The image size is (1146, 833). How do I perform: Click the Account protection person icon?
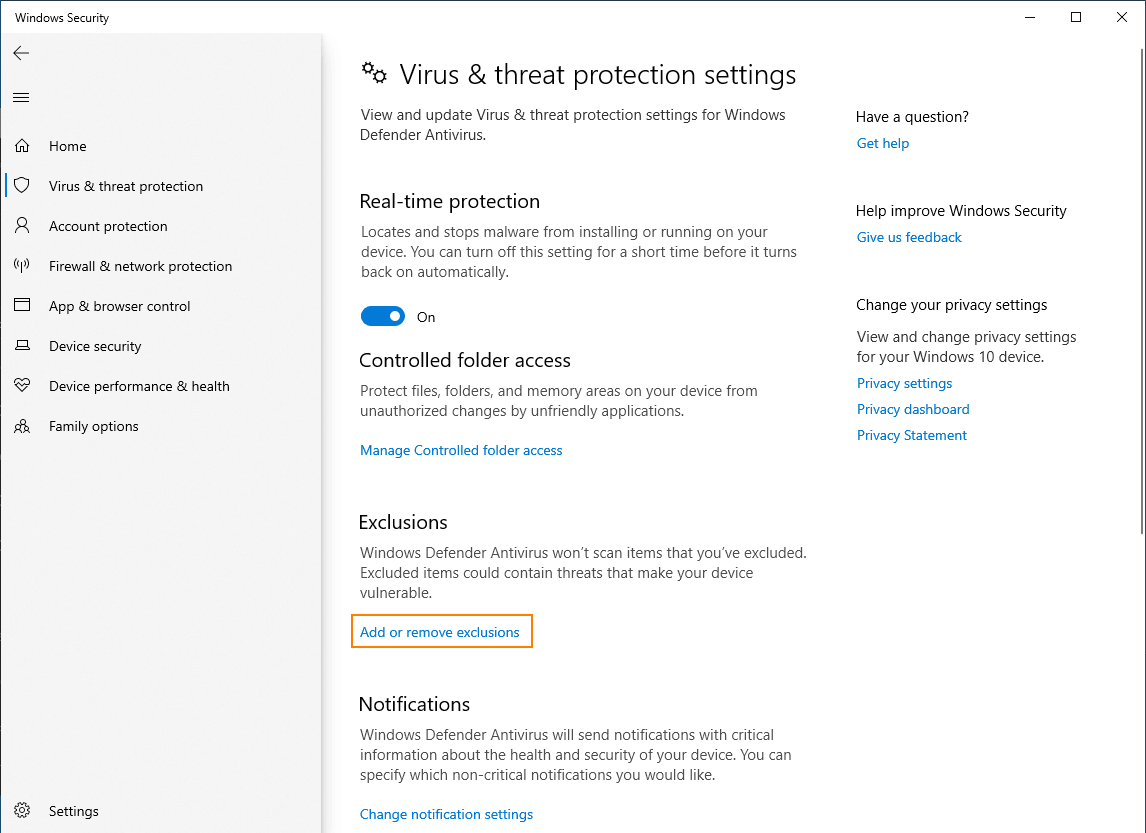pyautogui.click(x=22, y=226)
